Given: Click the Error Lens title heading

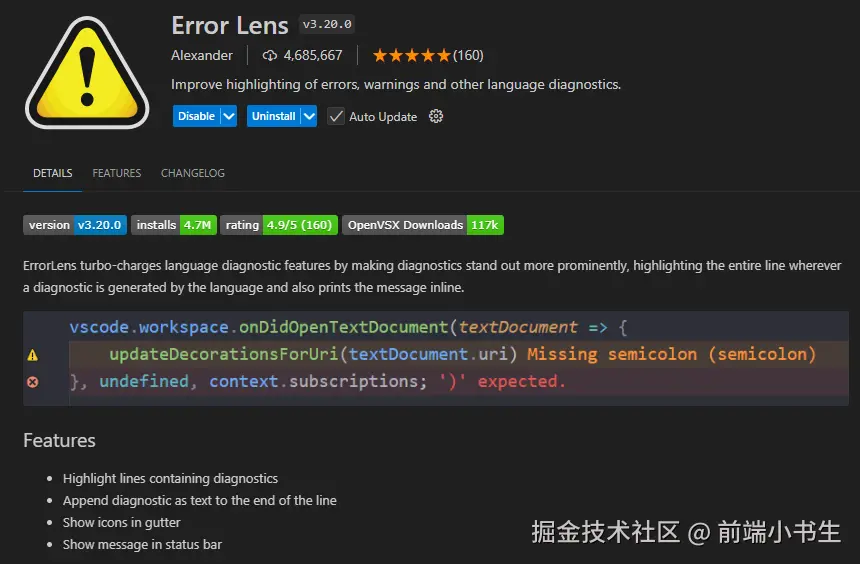Looking at the screenshot, I should click(x=230, y=25).
